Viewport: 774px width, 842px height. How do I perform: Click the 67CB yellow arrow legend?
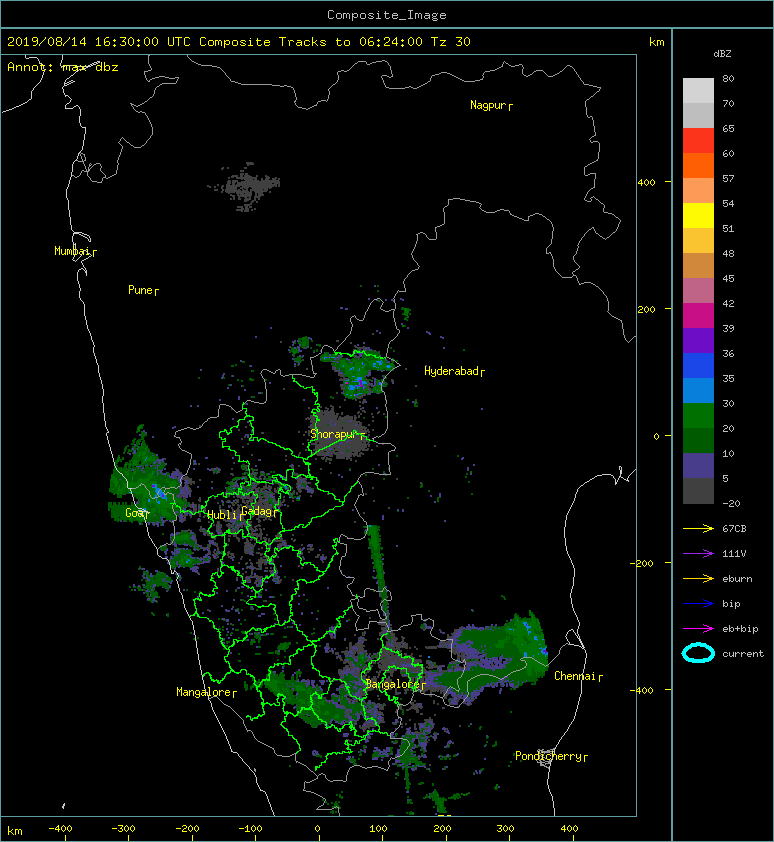pyautogui.click(x=698, y=529)
